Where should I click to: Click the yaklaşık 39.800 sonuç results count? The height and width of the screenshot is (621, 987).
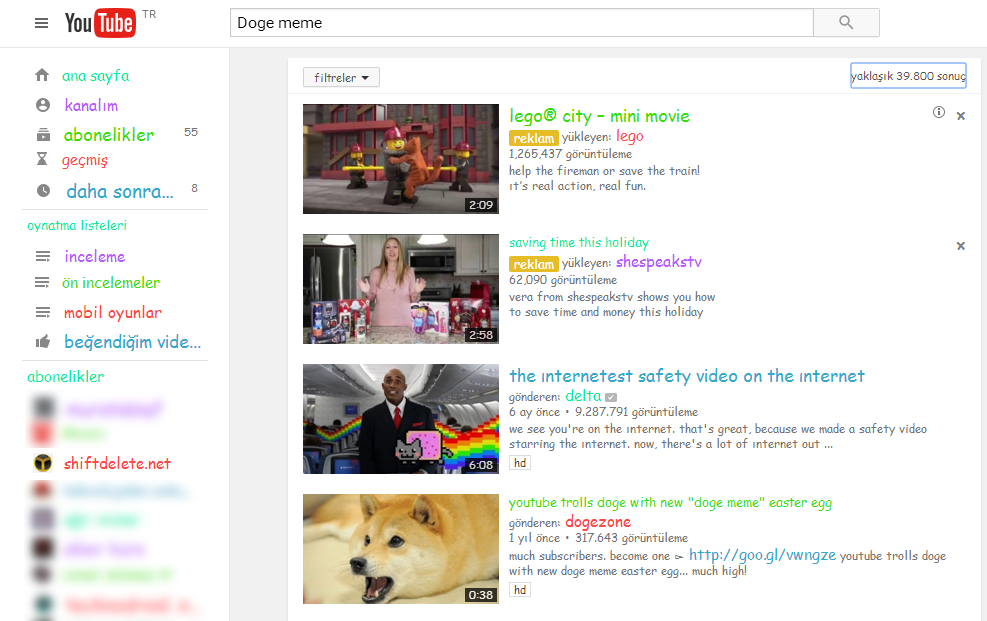908,76
